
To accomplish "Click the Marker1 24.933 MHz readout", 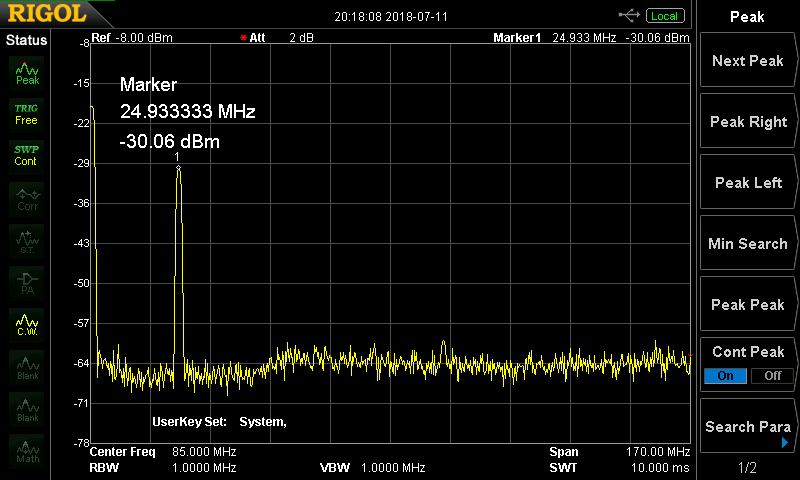I will coord(555,38).
